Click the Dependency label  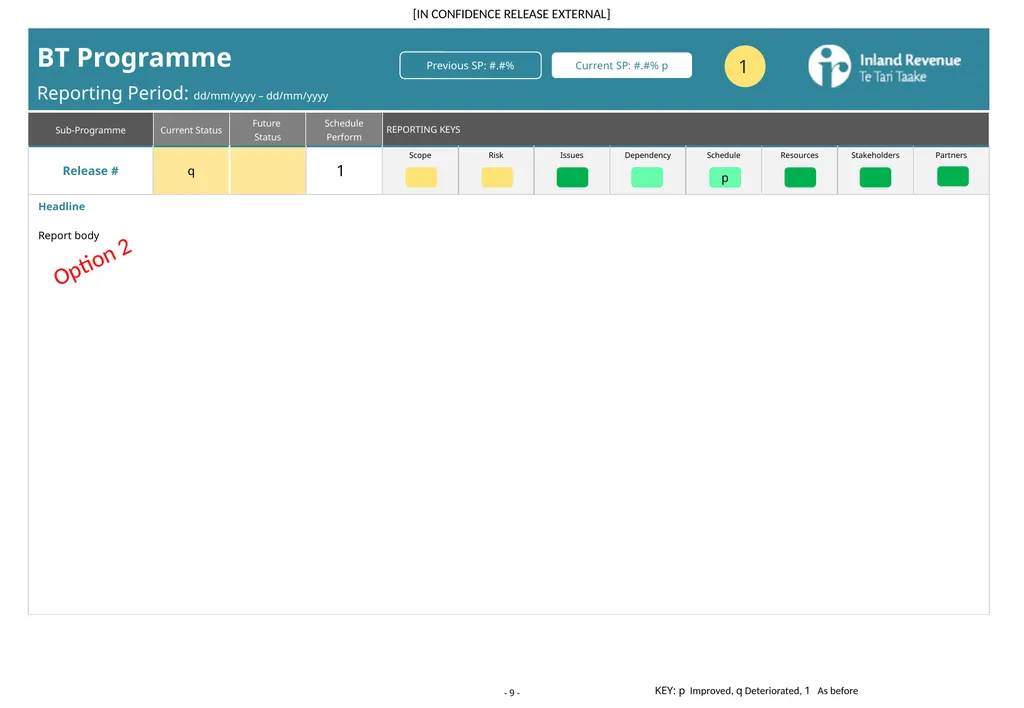[x=648, y=155]
